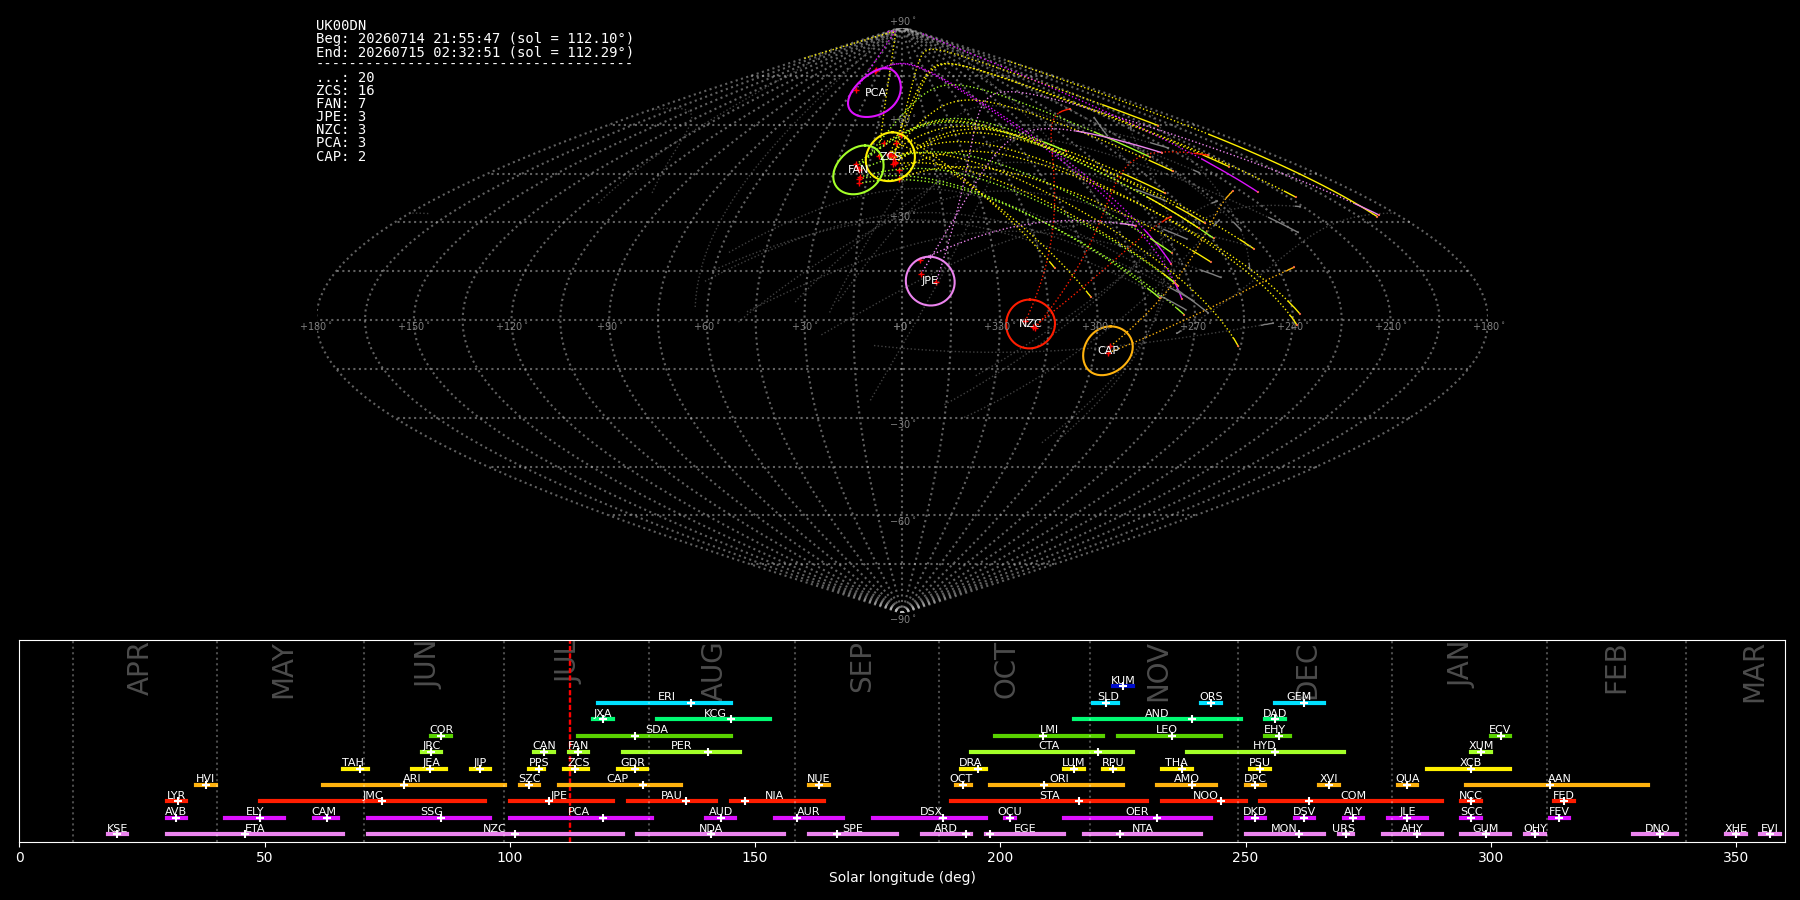This screenshot has height=900, width=1800.
Task: Select the KUM shower marker
Action: coord(1123,686)
